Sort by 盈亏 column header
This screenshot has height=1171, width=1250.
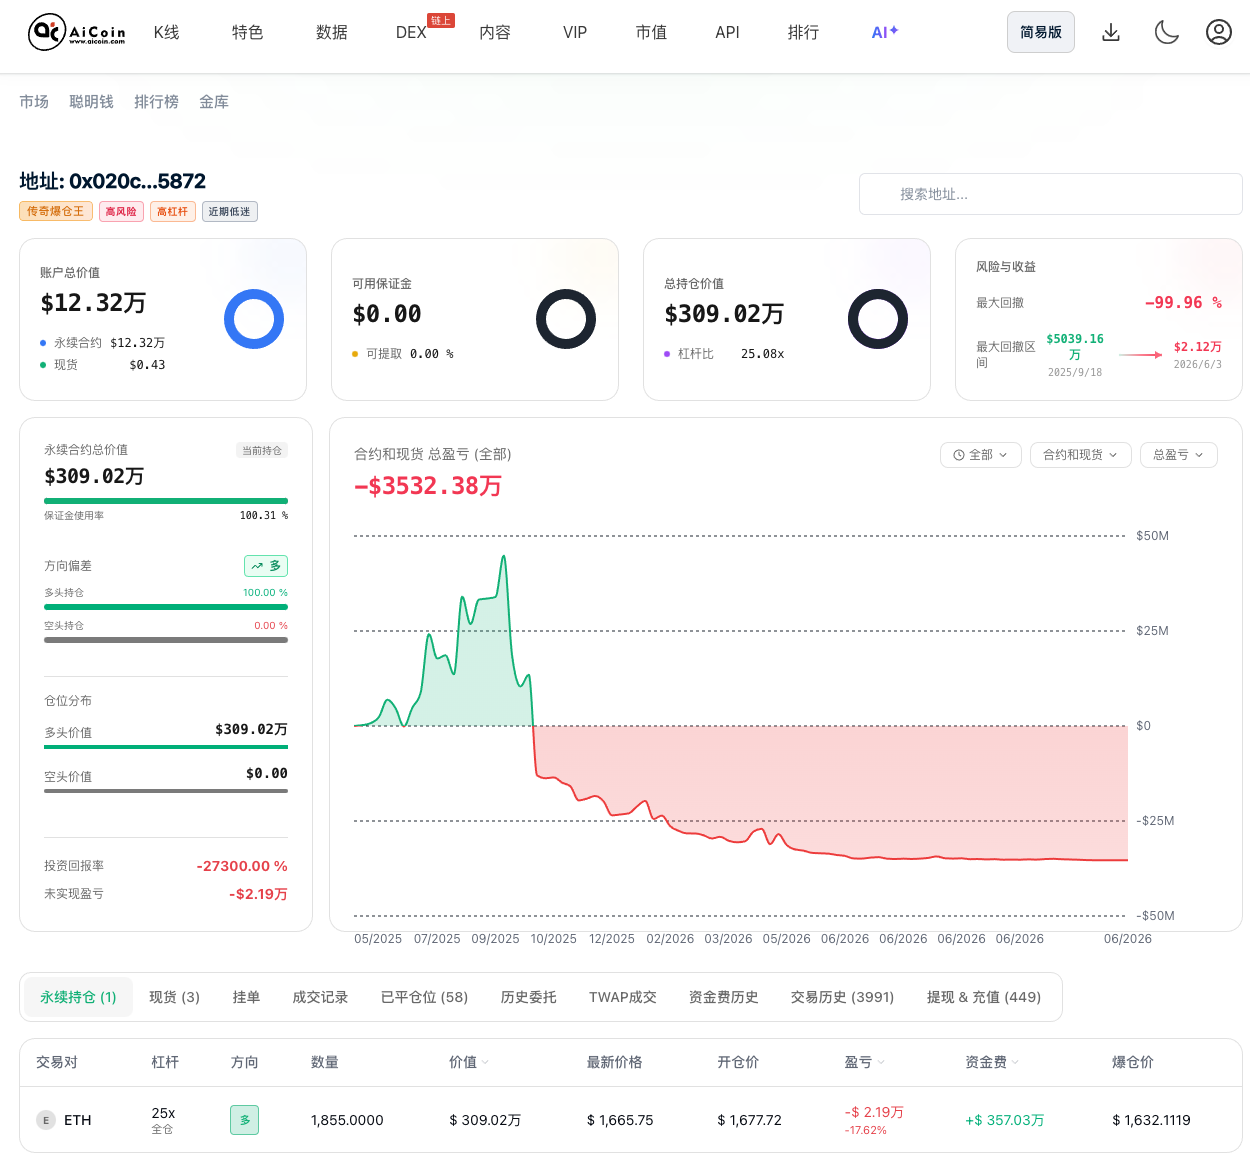pyautogui.click(x=865, y=1062)
